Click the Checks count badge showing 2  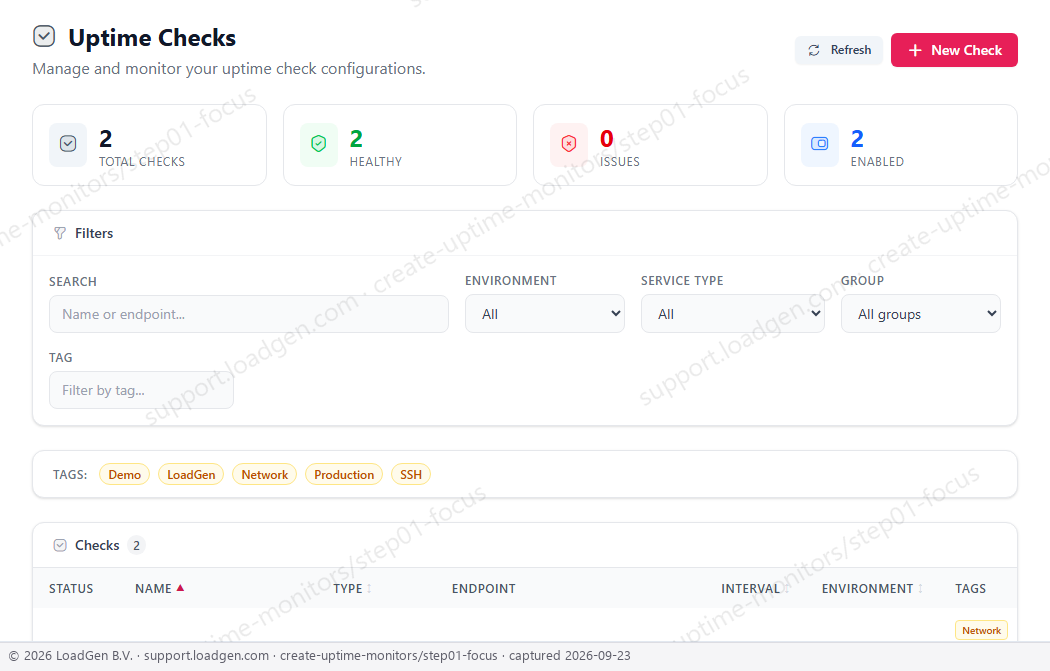point(136,545)
